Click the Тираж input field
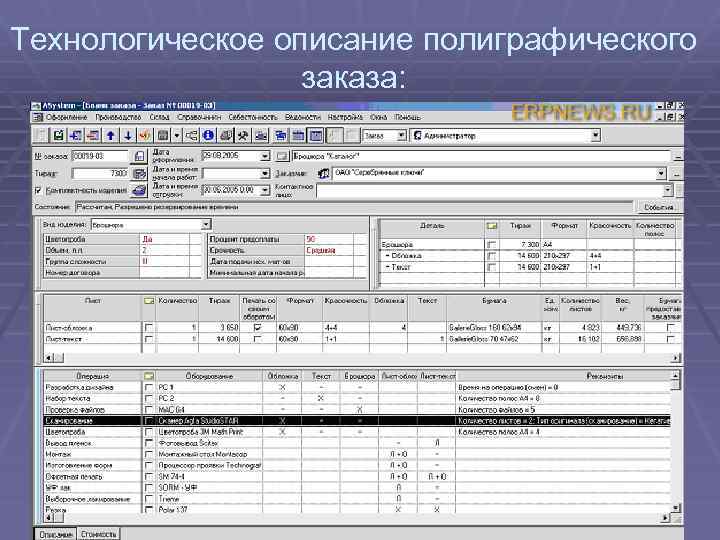Viewport: 720px width, 540px height. (x=101, y=174)
